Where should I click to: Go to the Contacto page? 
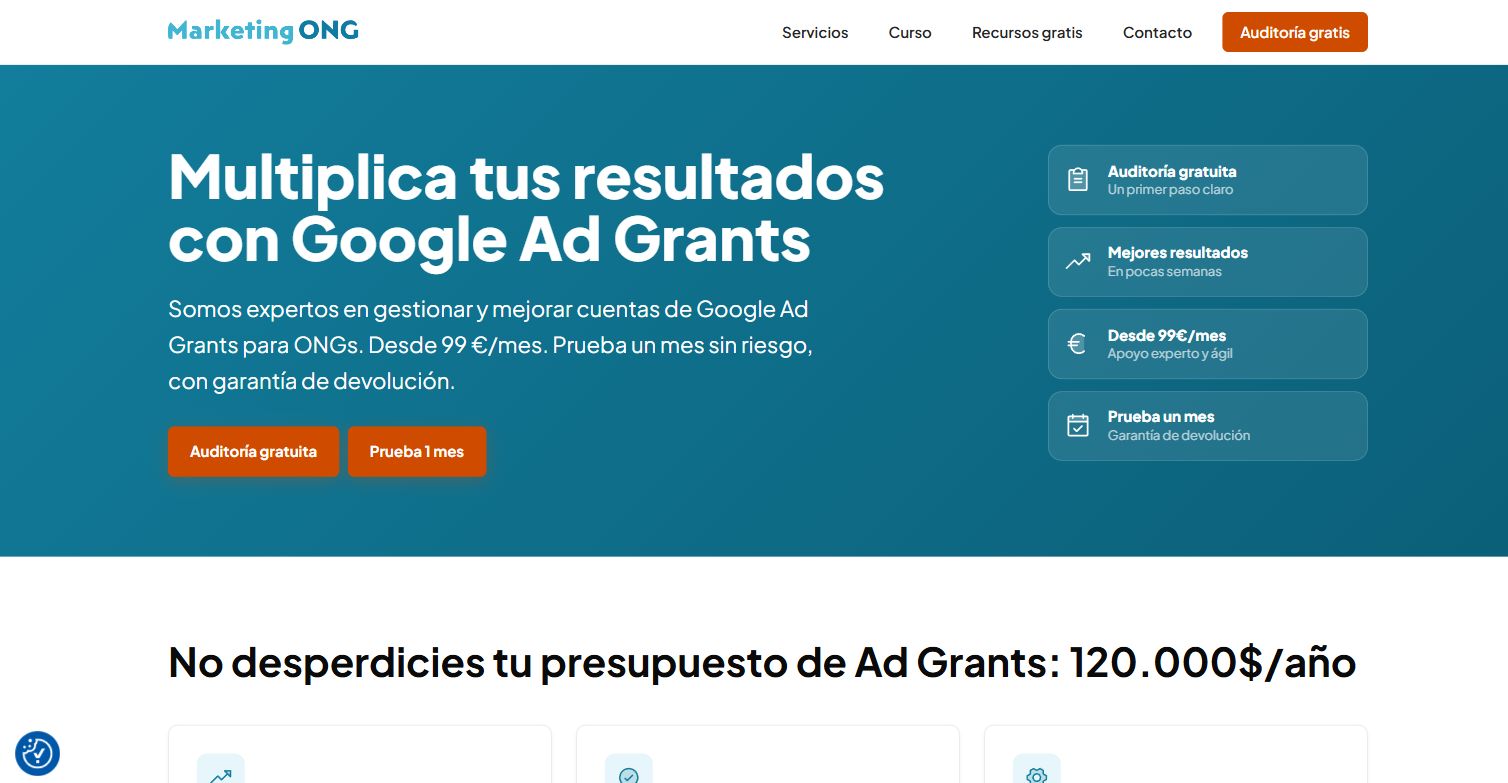coord(1157,33)
